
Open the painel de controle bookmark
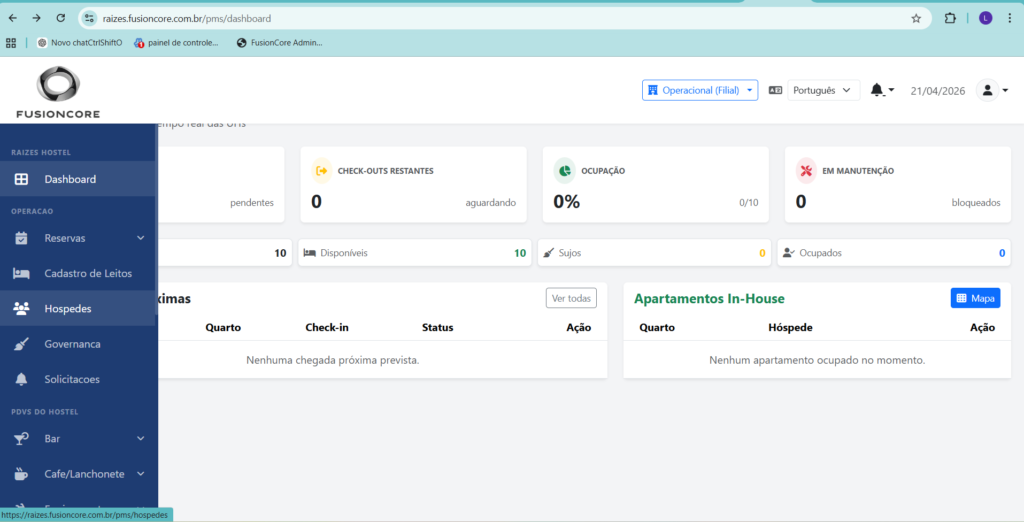(x=176, y=43)
